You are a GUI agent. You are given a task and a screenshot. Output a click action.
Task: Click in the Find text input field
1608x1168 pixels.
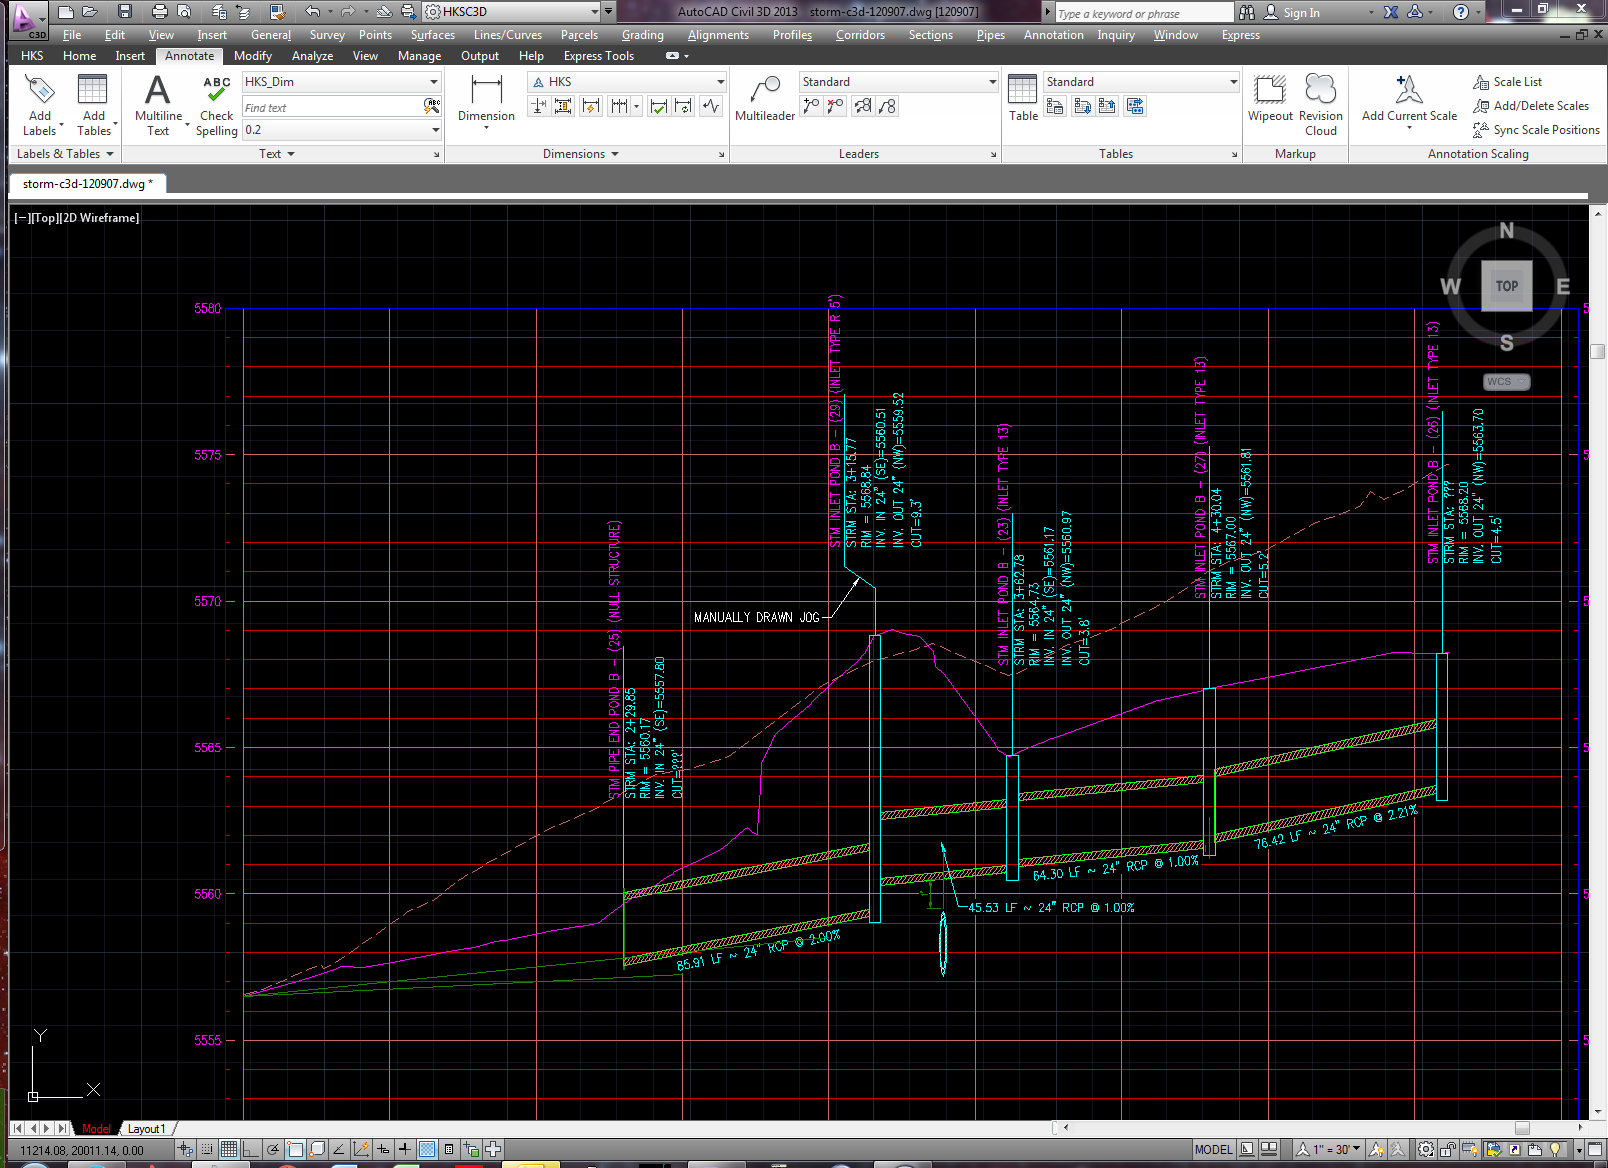(332, 107)
